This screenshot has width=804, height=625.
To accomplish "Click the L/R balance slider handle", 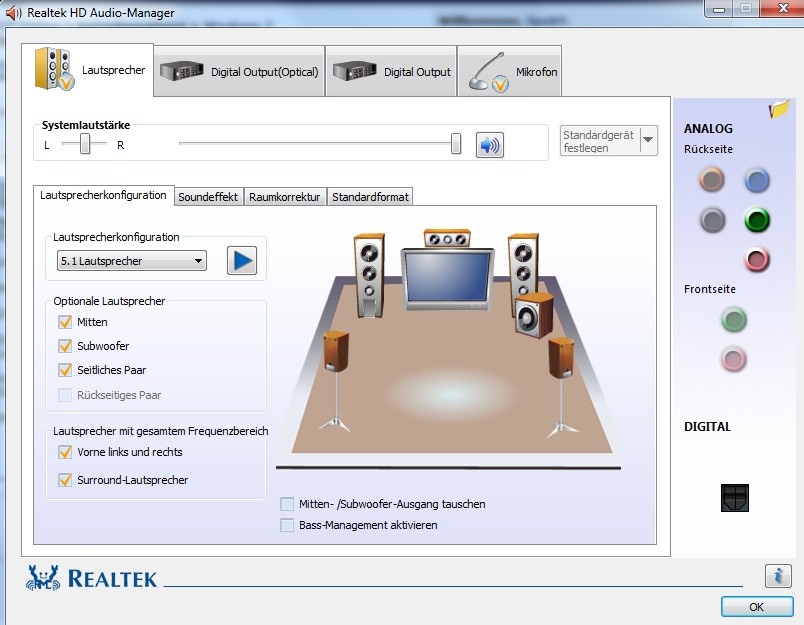I will pos(85,144).
